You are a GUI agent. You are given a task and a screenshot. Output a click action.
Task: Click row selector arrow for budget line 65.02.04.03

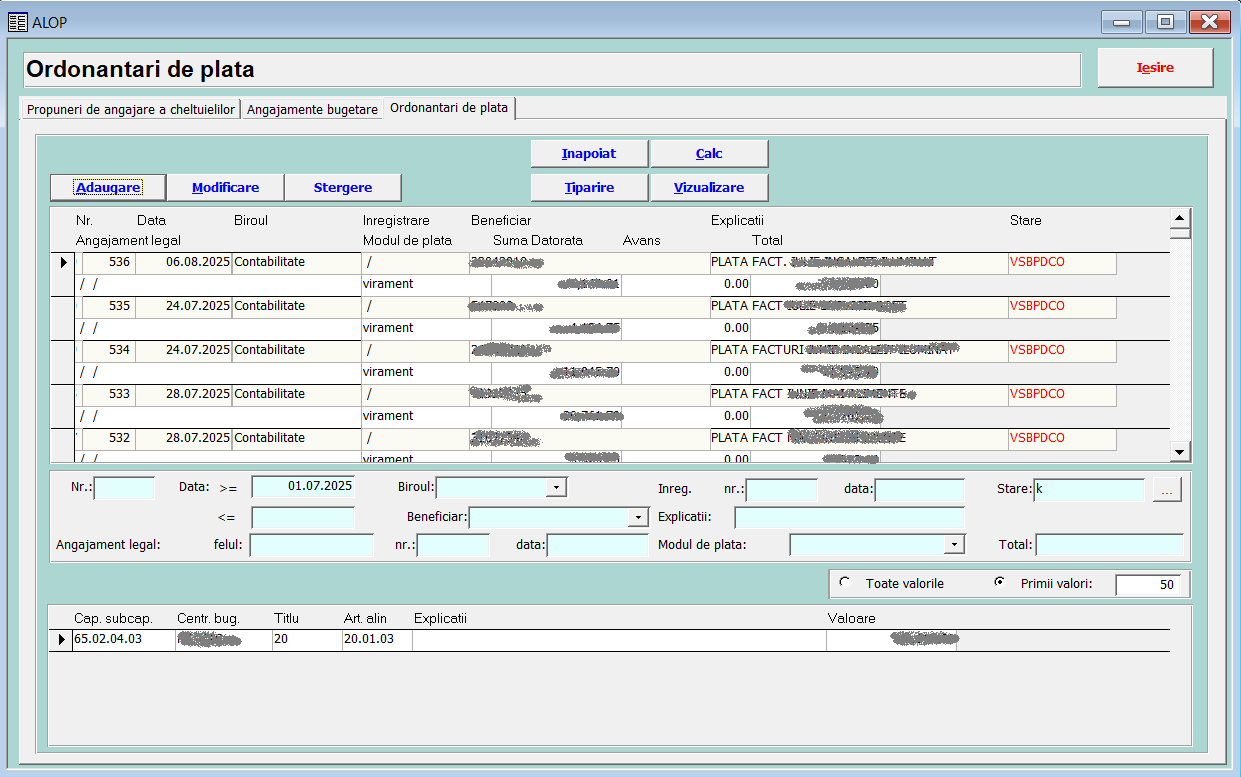pos(62,640)
